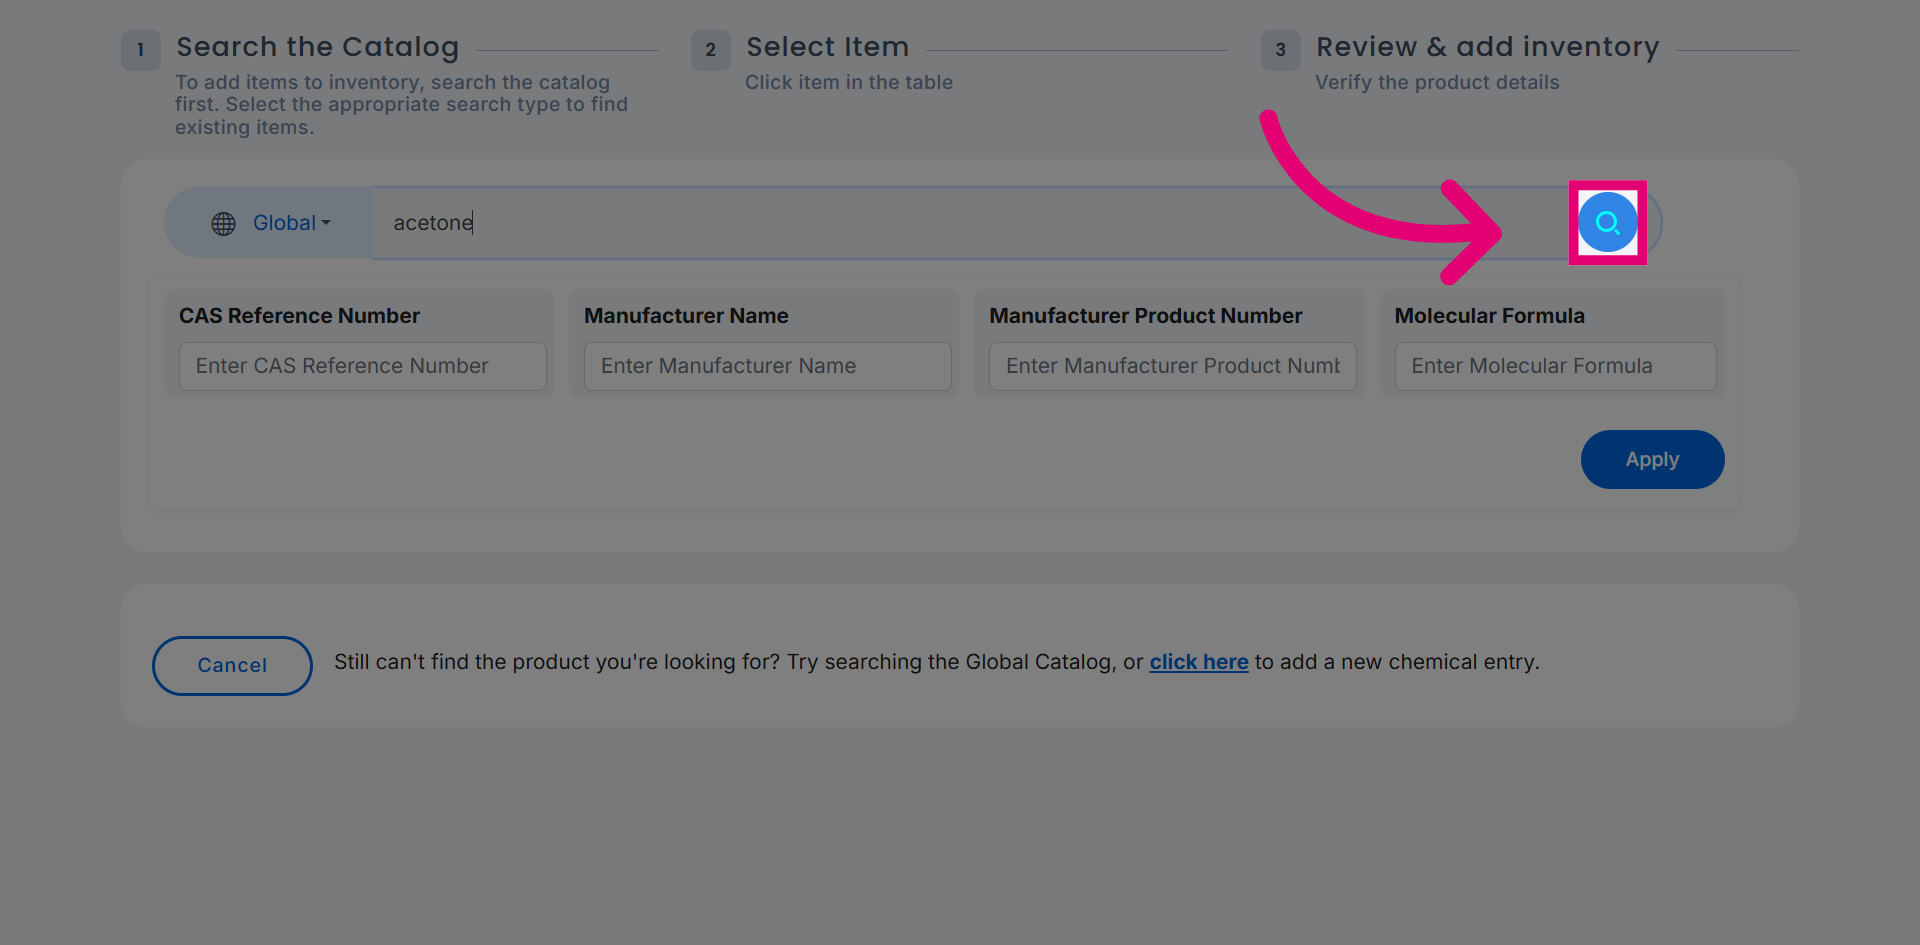The width and height of the screenshot is (1920, 945).
Task: Click the CAS Reference Number field
Action: [362, 366]
